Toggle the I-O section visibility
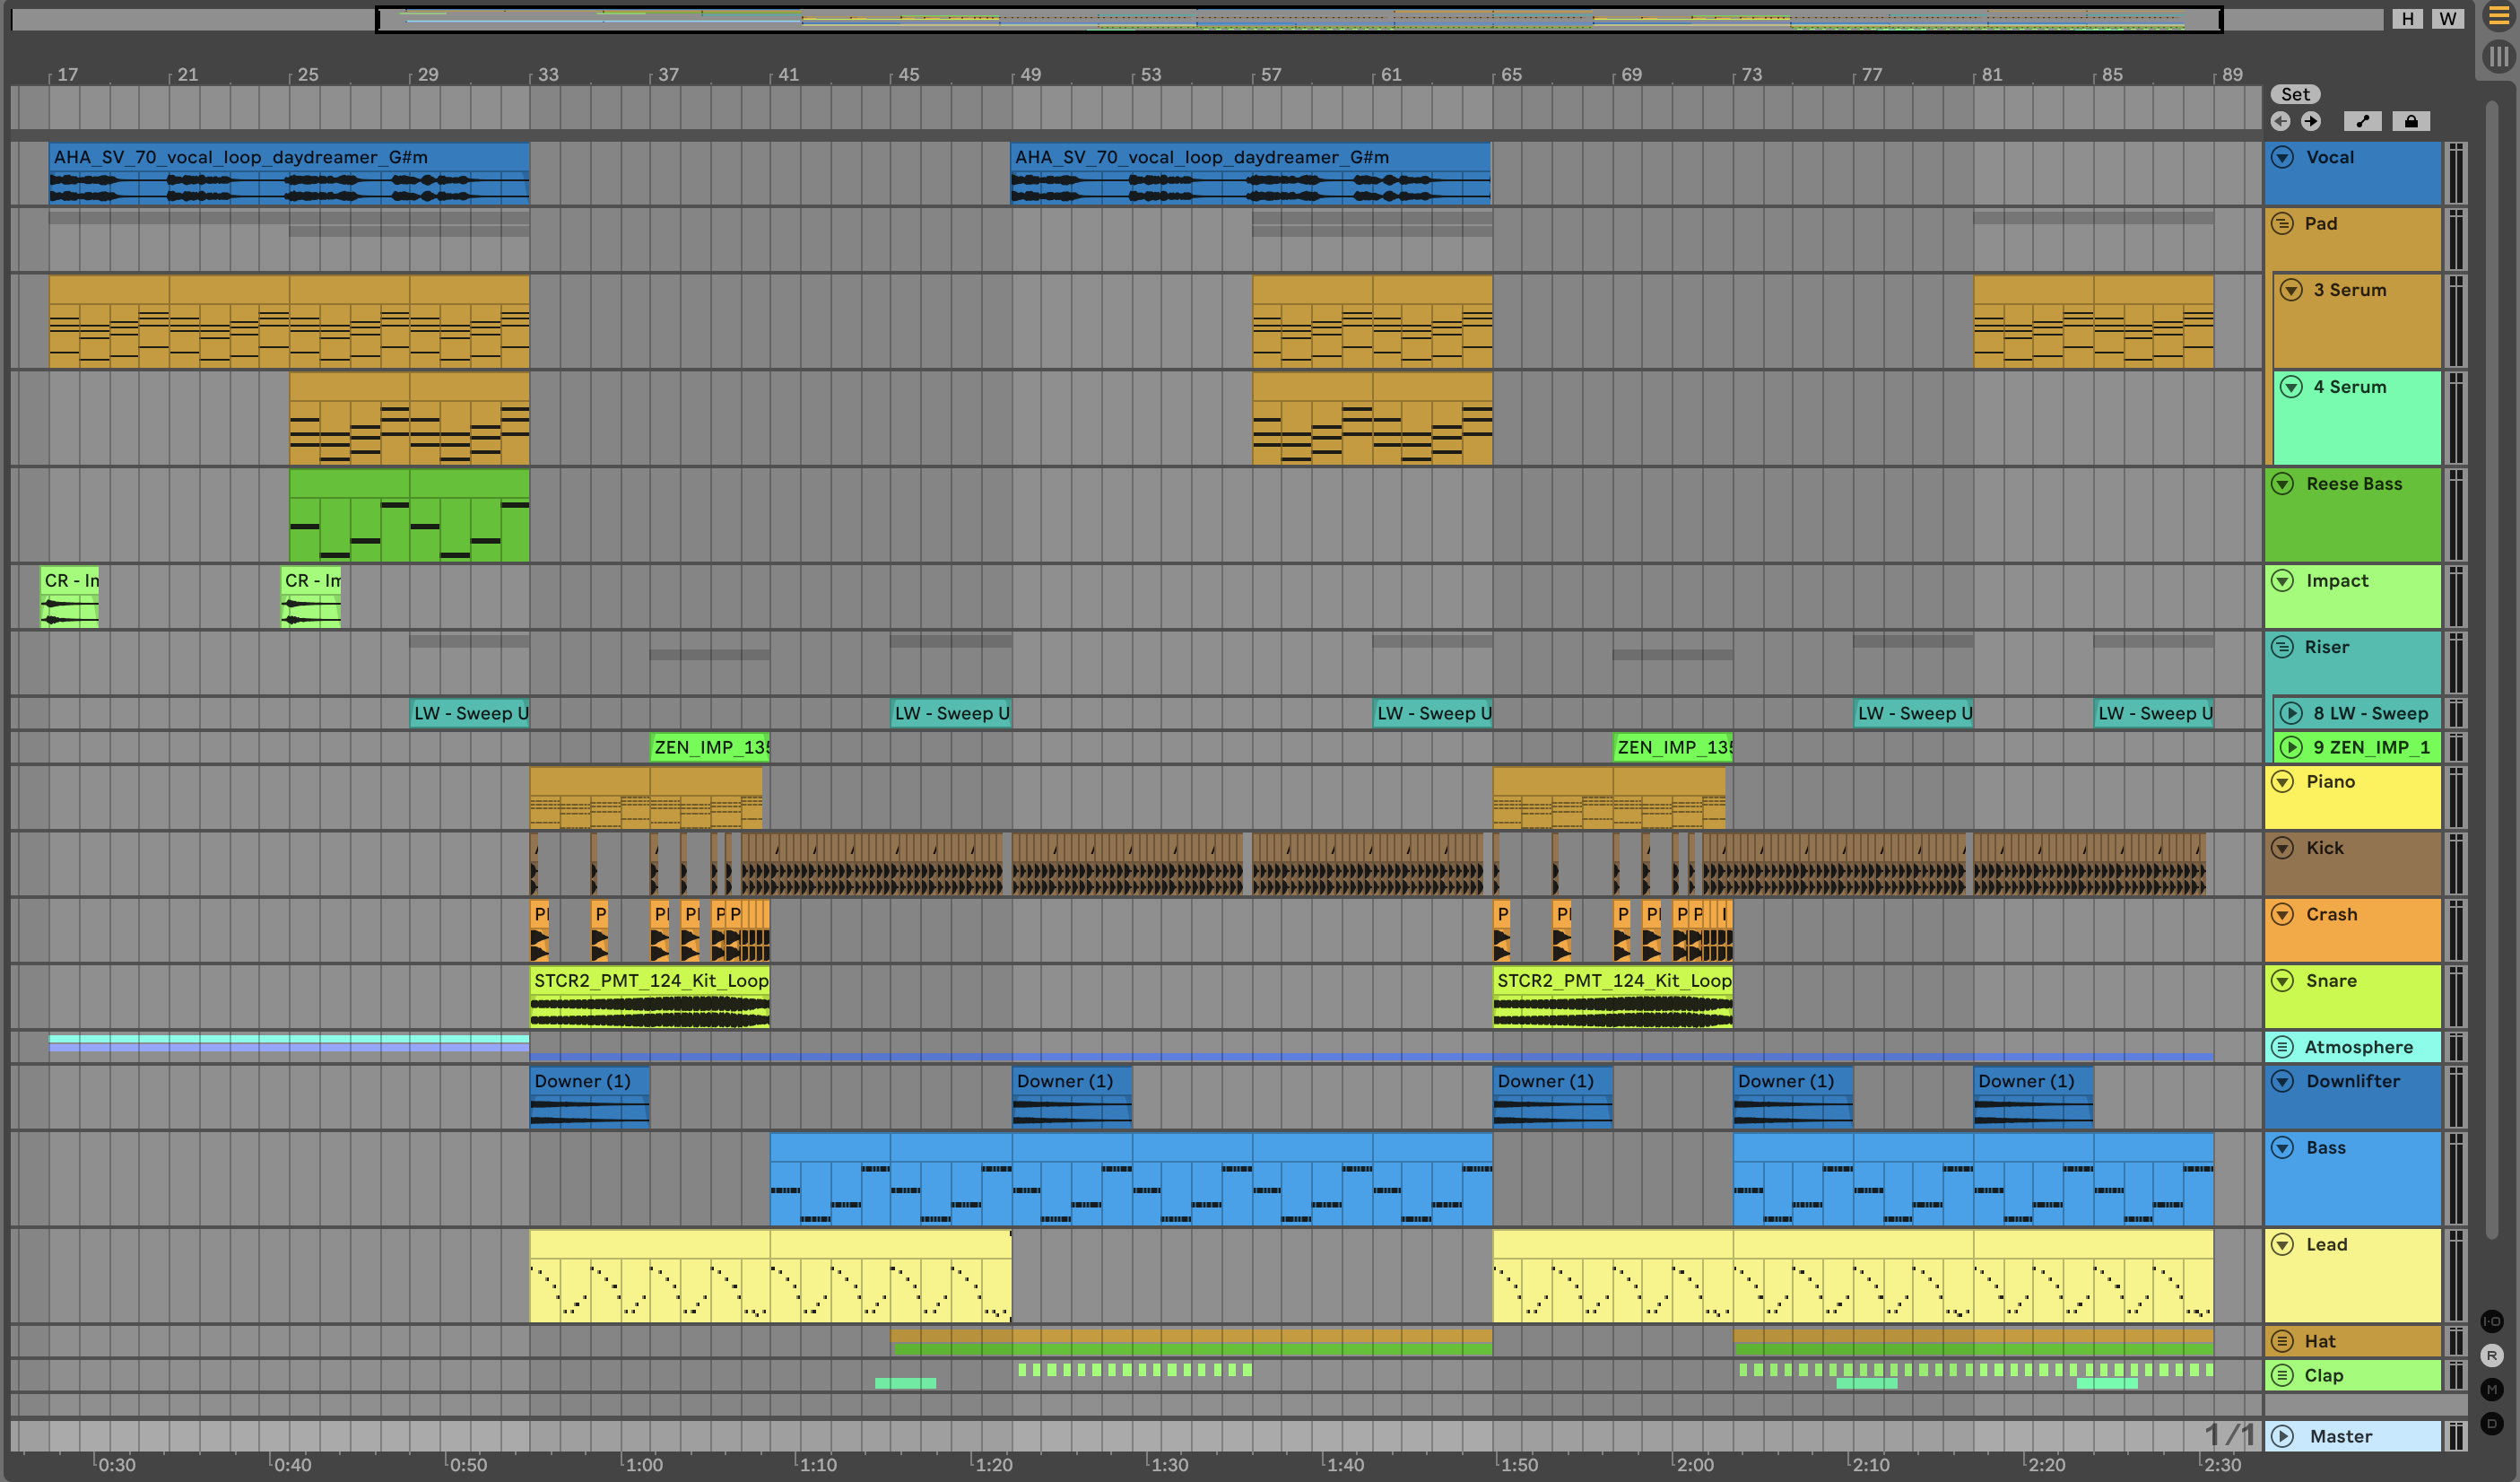Image resolution: width=2520 pixels, height=1482 pixels. coord(2491,1321)
